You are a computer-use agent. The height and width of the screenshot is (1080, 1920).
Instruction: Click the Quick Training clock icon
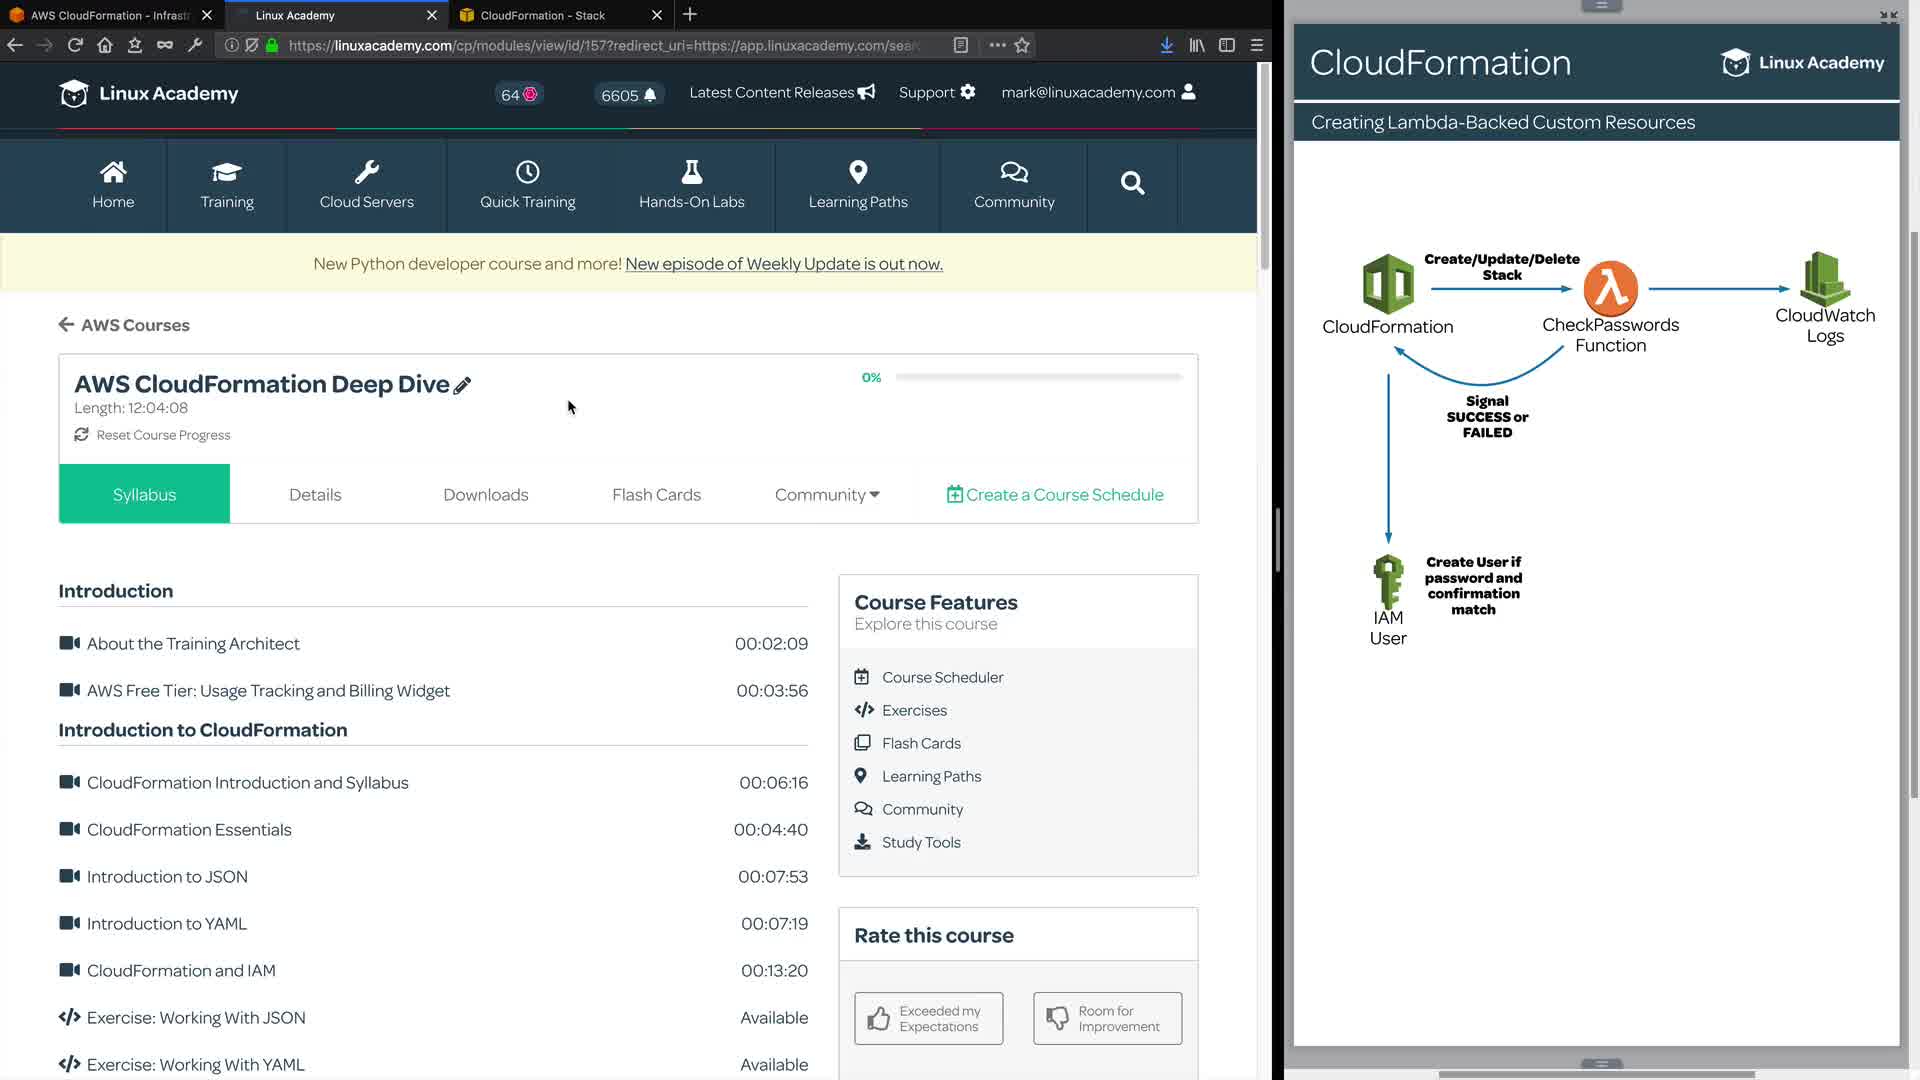pyautogui.click(x=527, y=173)
